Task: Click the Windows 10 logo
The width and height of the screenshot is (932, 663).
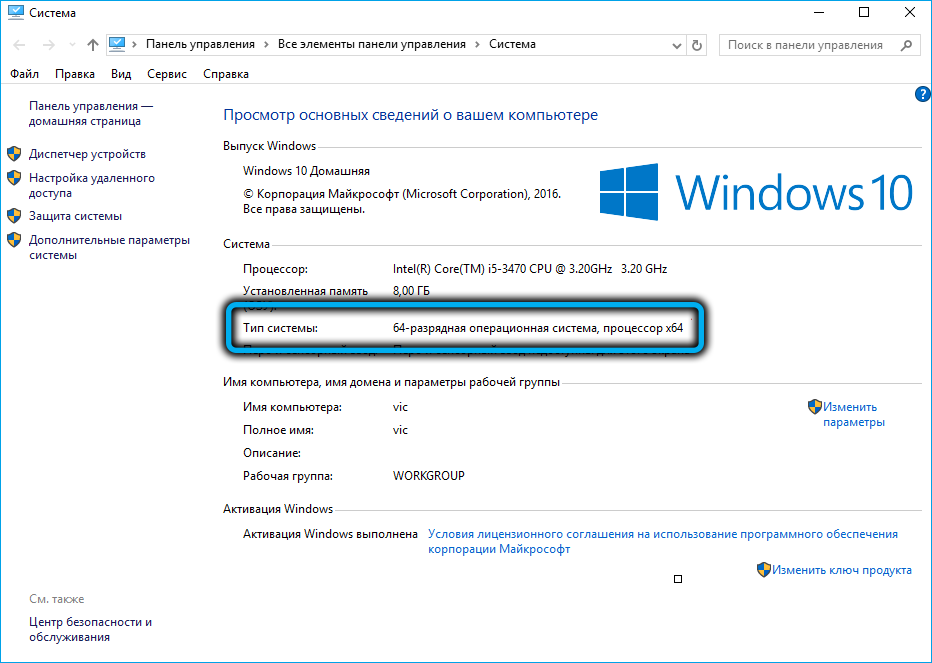Action: pyautogui.click(x=755, y=192)
